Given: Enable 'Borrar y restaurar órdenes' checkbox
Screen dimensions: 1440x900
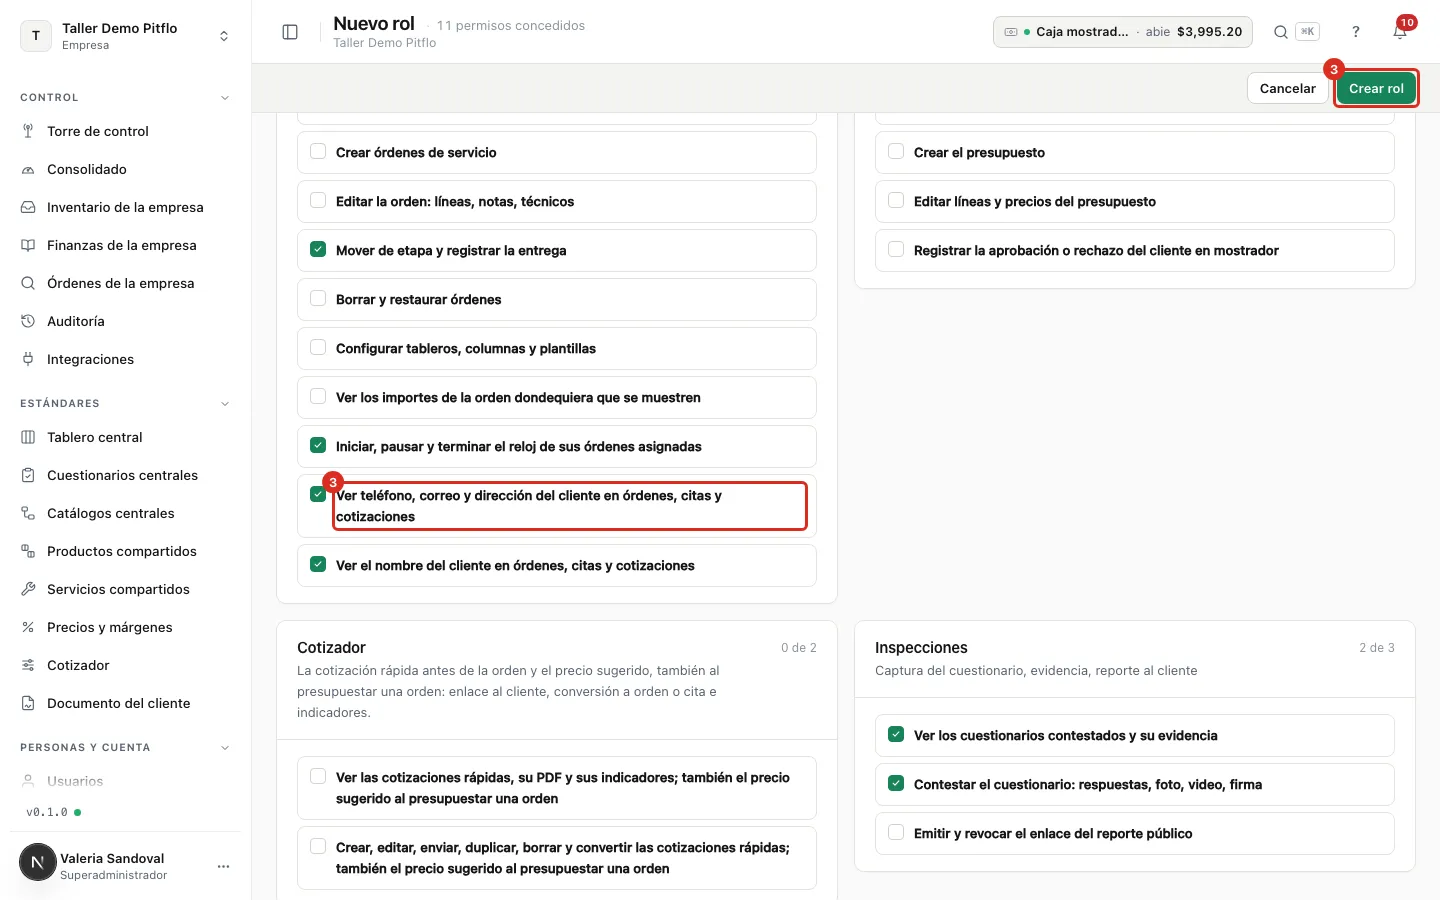Looking at the screenshot, I should pos(318,299).
